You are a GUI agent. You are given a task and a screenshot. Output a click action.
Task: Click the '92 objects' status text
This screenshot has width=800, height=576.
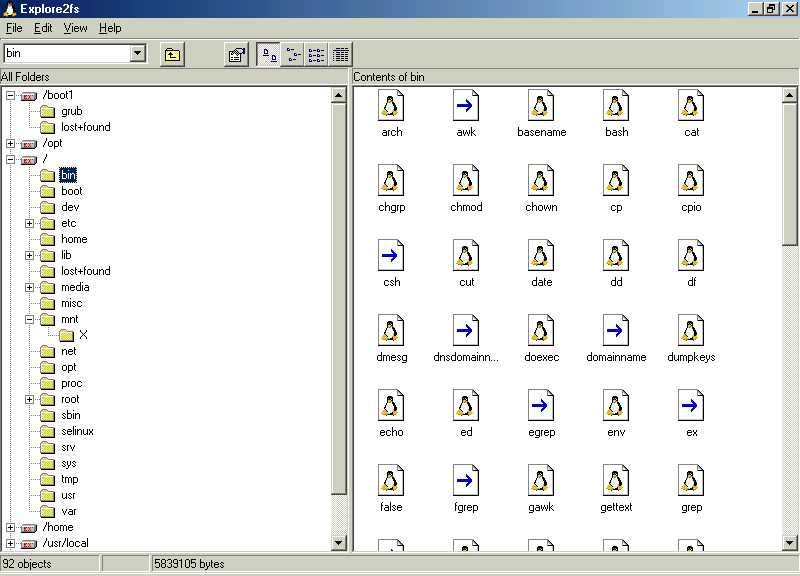click(27, 564)
